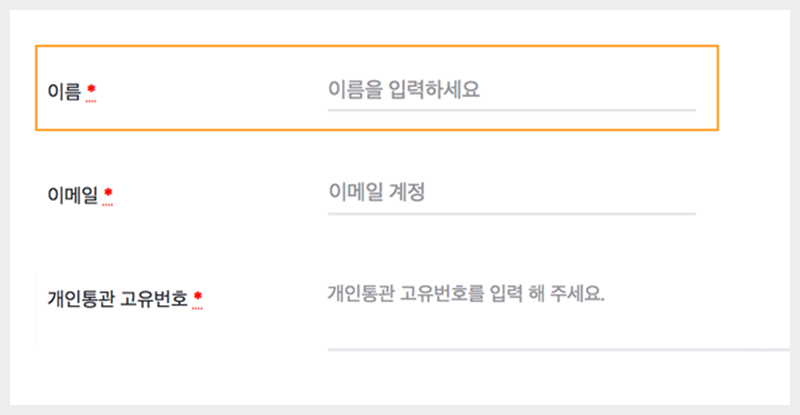Click the blank area between 이메일 label and input
Image resolution: width=800 pixels, height=415 pixels.
(x=220, y=192)
